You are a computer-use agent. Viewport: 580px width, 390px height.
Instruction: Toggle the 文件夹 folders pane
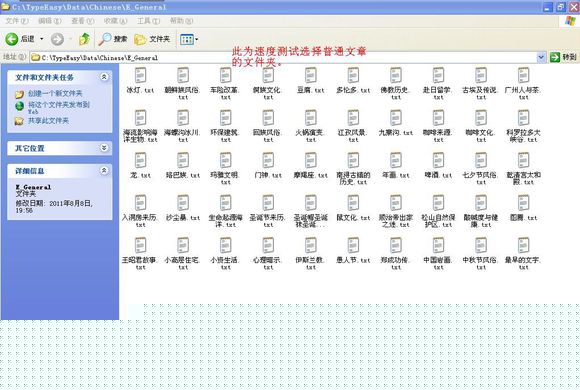point(152,39)
